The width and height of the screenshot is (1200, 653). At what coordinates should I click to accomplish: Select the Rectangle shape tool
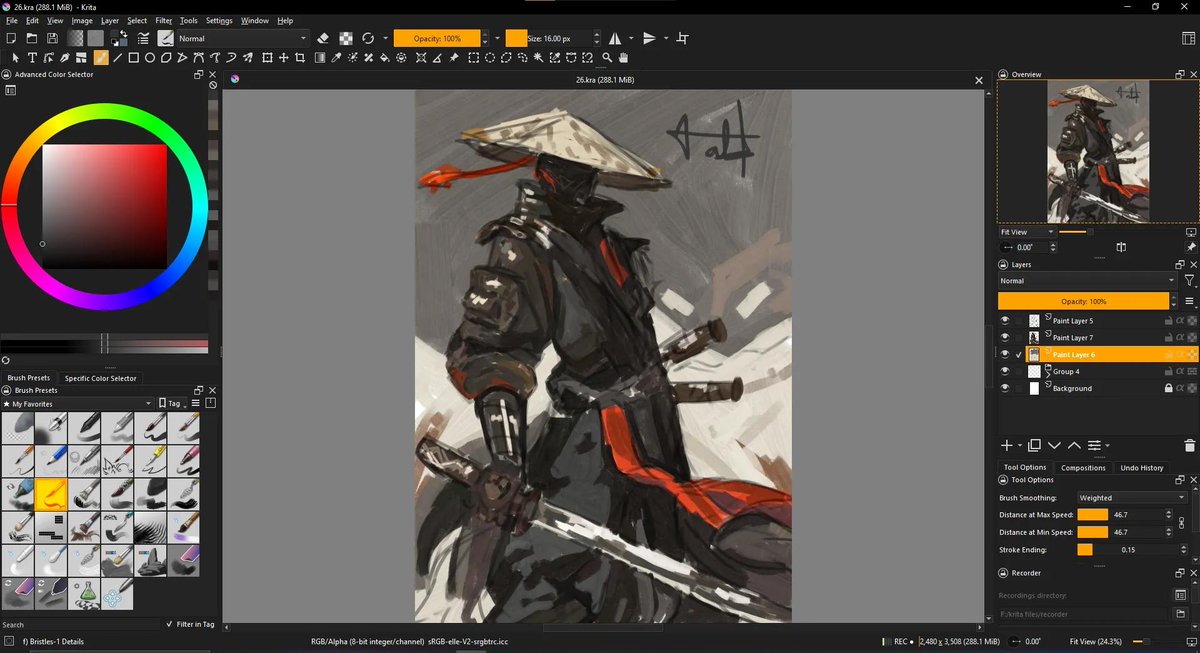pos(134,58)
